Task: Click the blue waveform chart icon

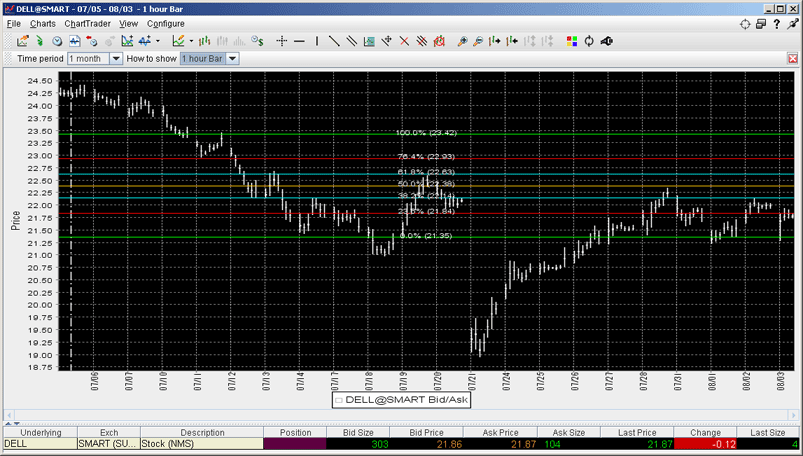Action: coord(75,41)
